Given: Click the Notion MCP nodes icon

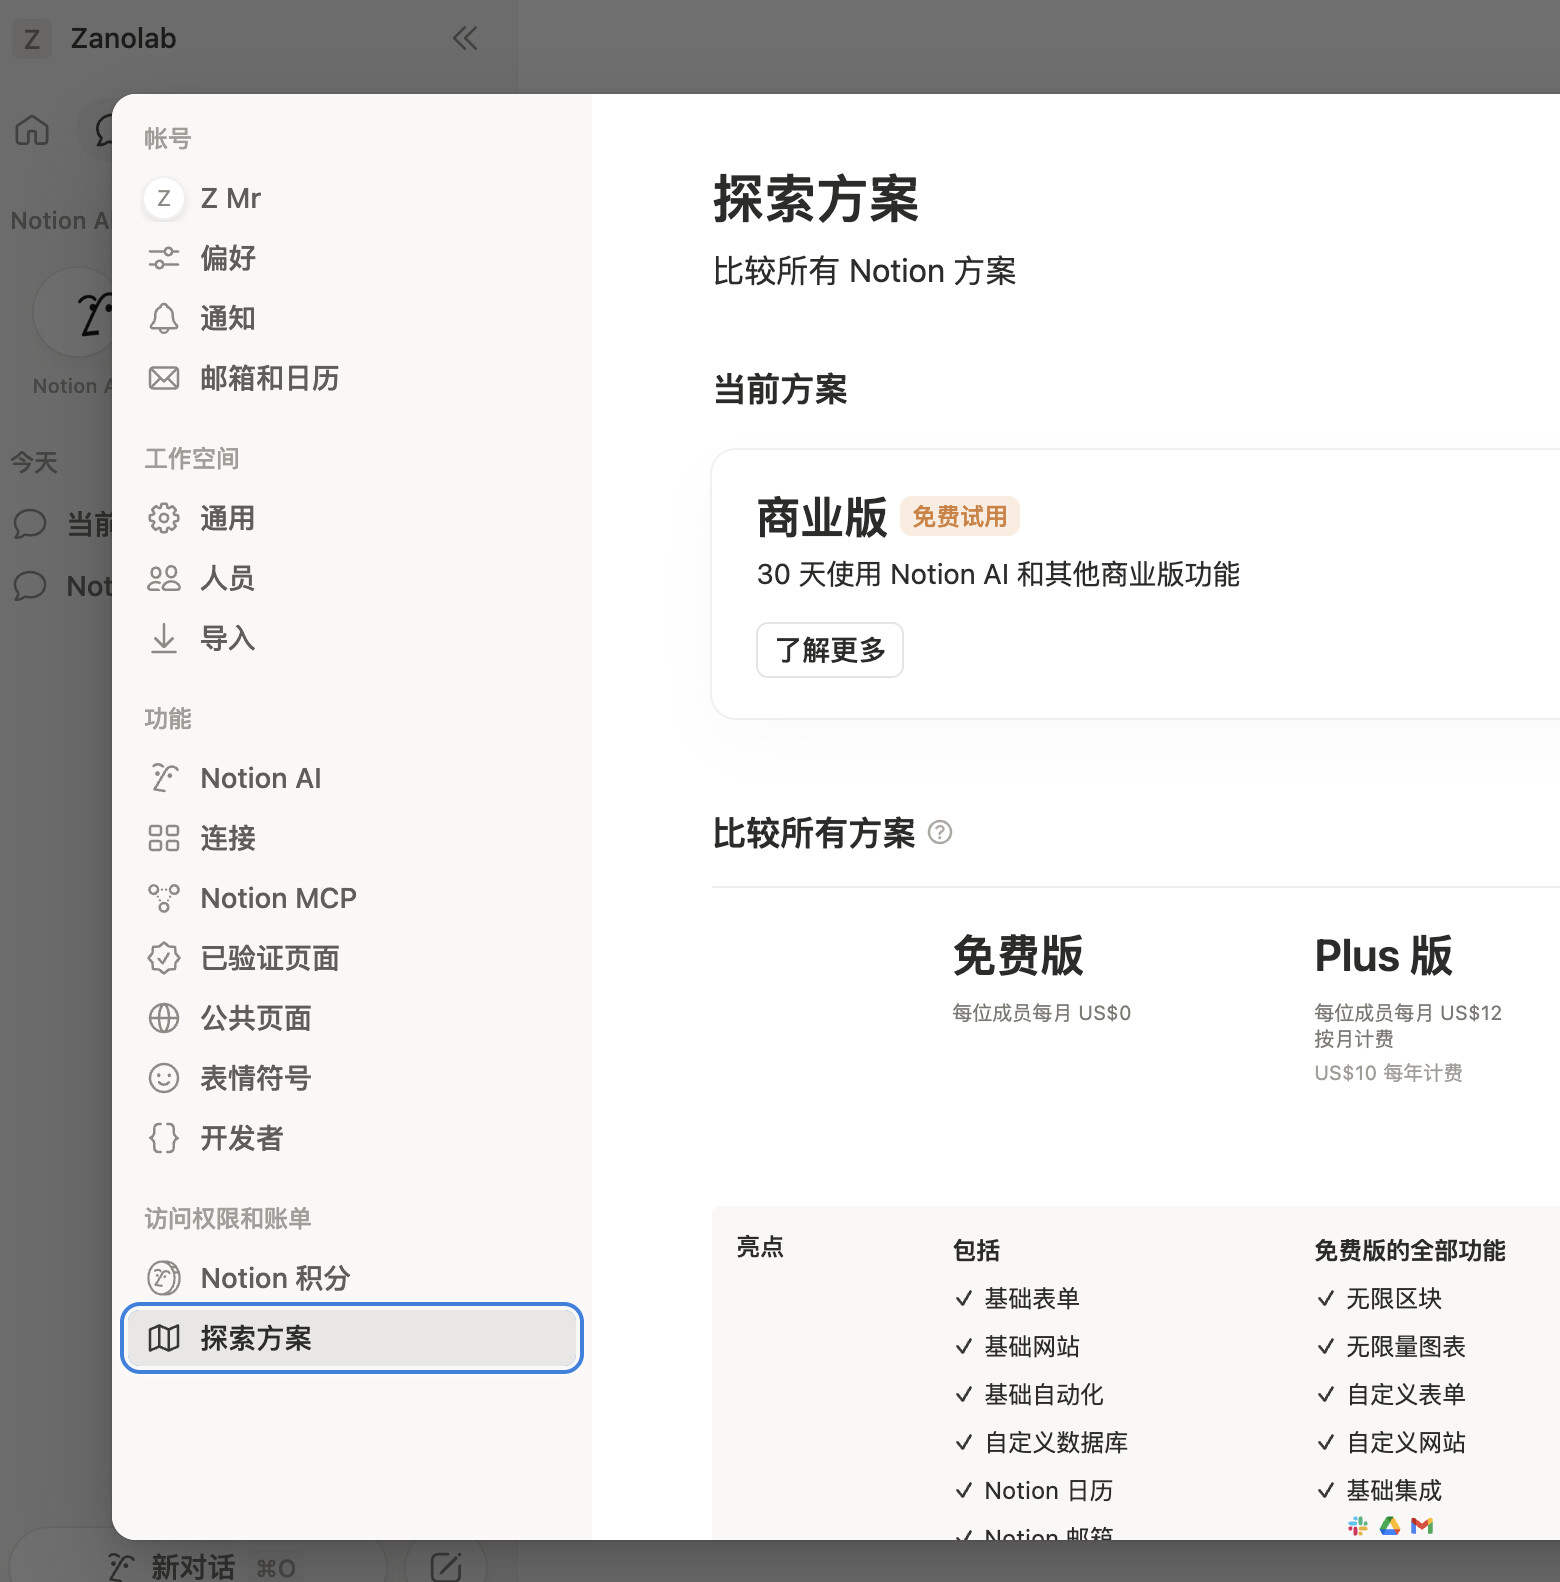Looking at the screenshot, I should [164, 898].
